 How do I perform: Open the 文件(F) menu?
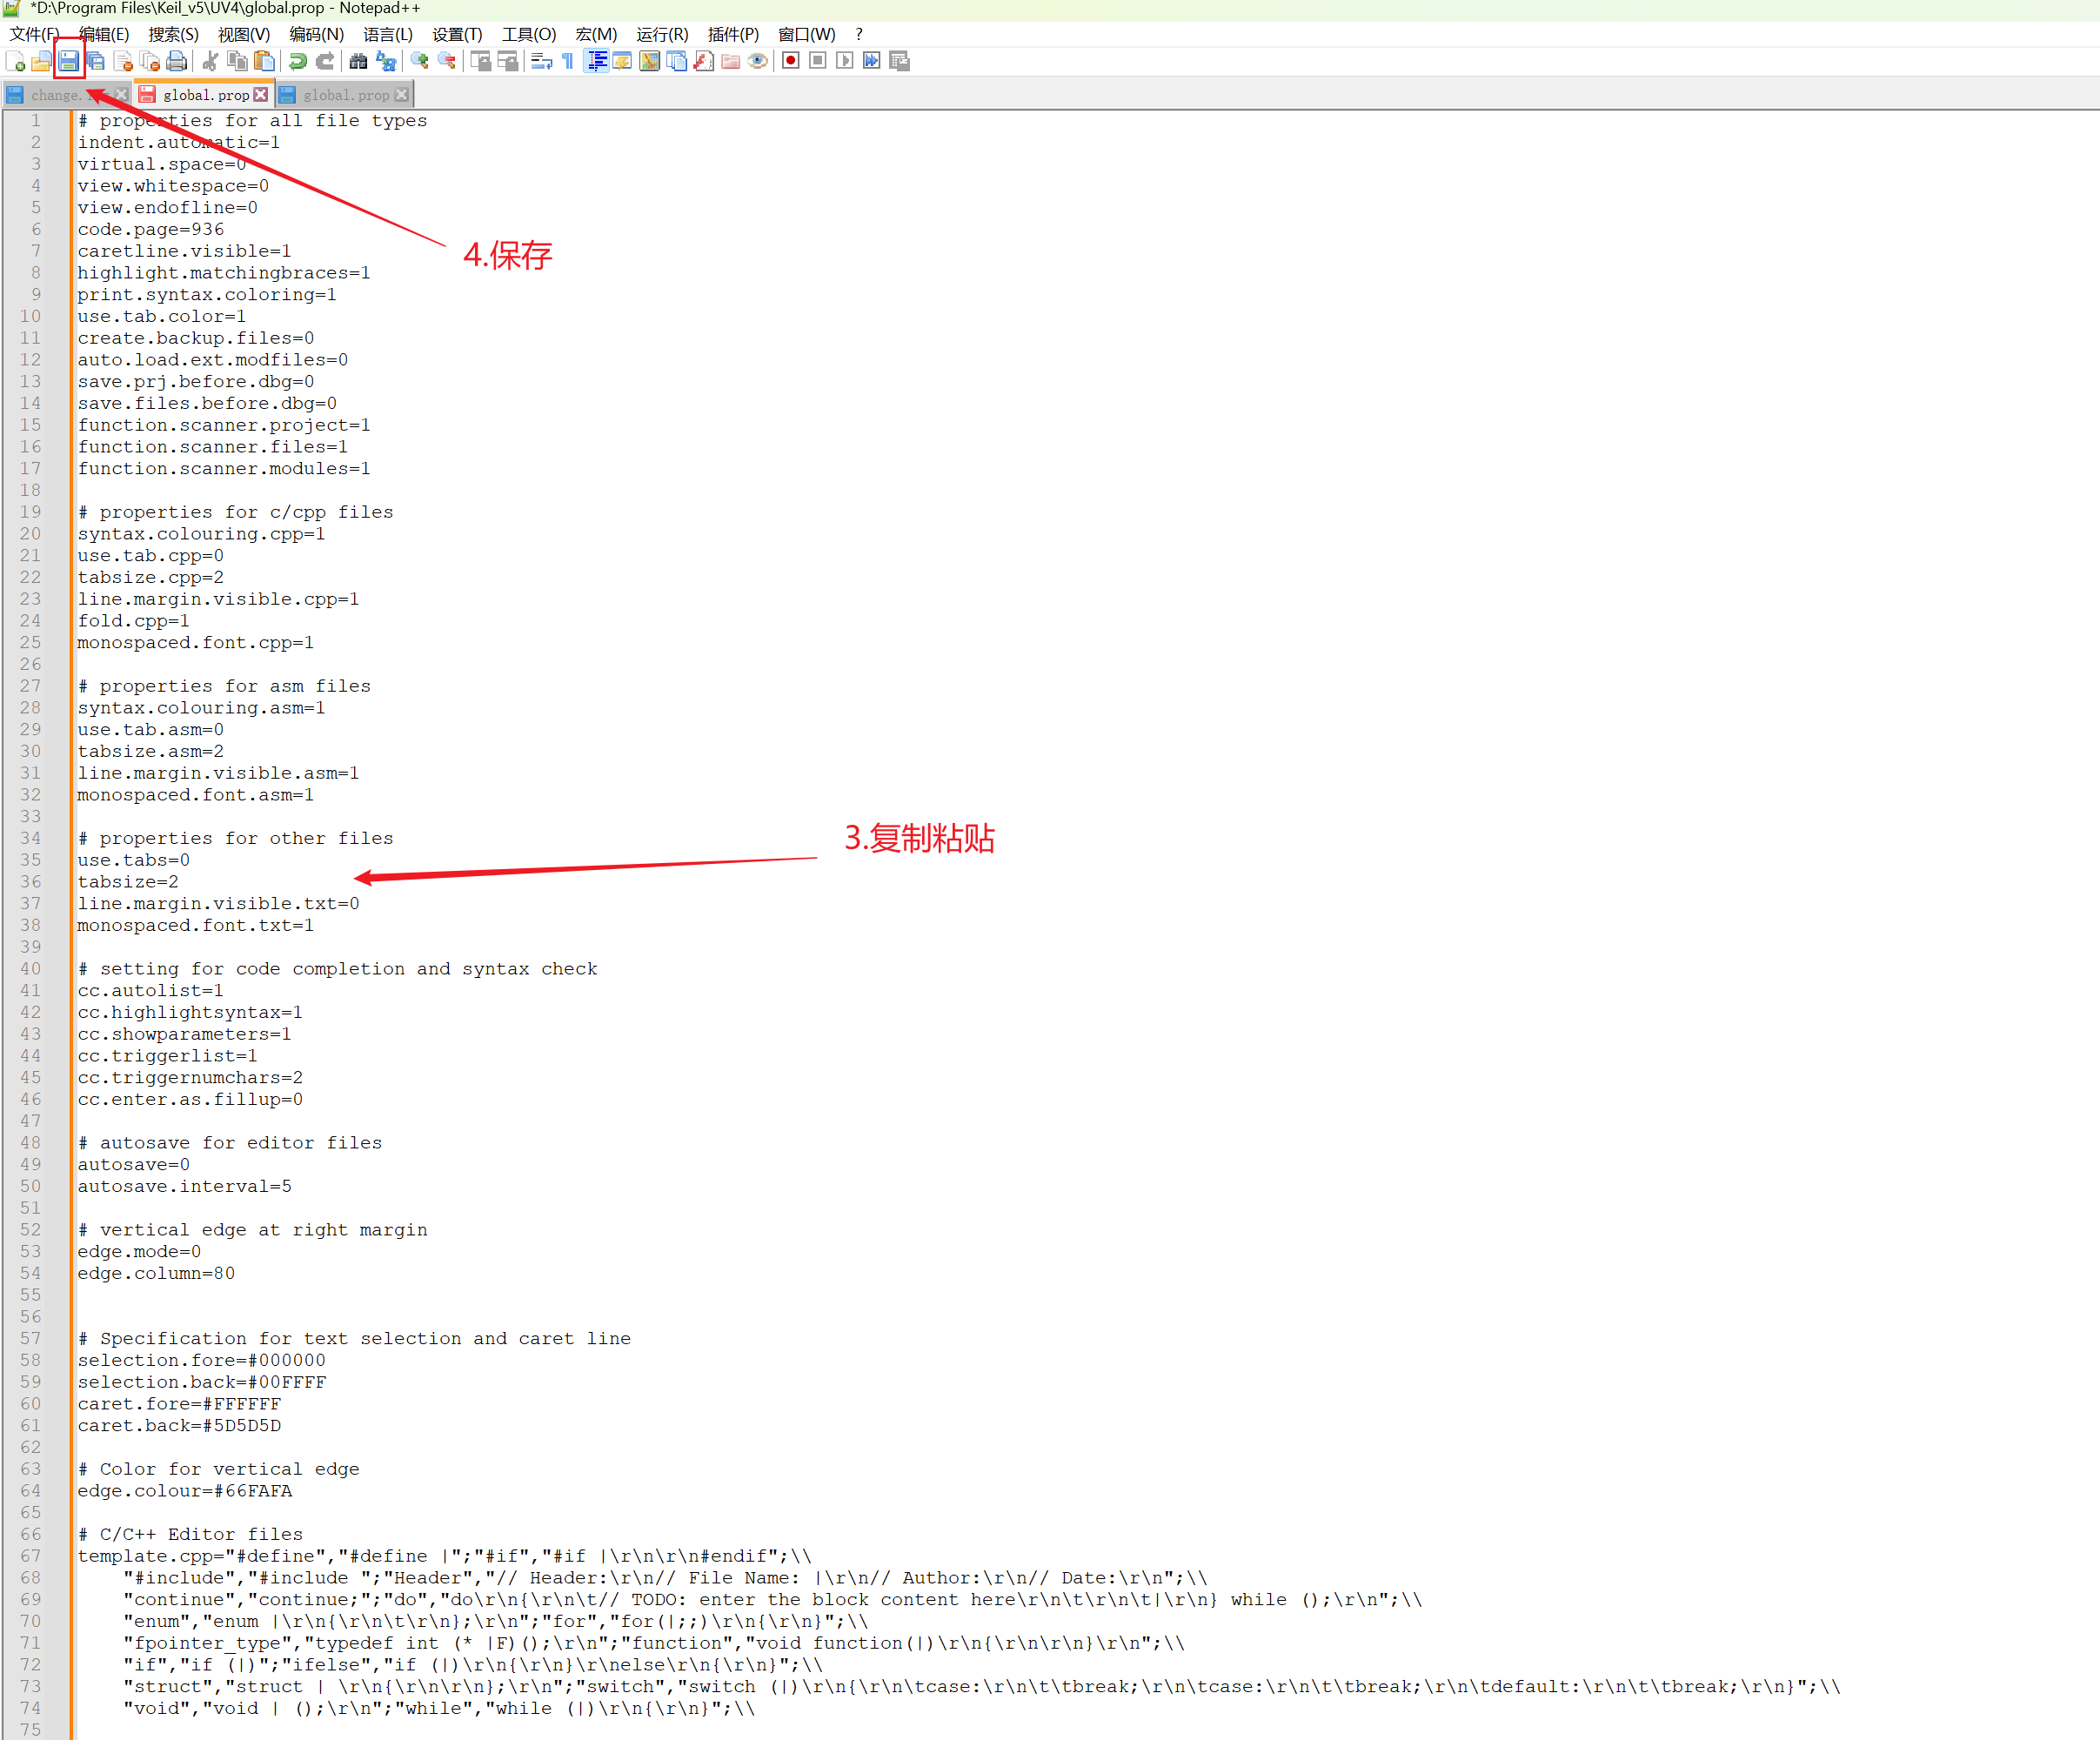[33, 34]
